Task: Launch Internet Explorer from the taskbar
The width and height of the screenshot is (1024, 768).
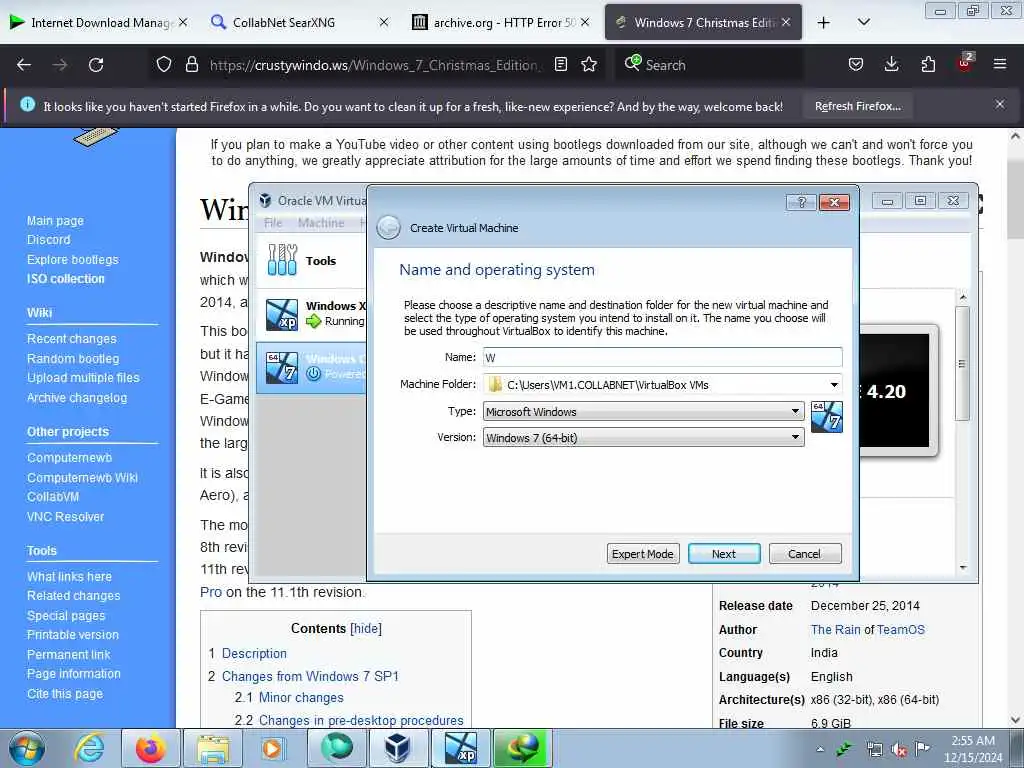Action: click(89, 748)
